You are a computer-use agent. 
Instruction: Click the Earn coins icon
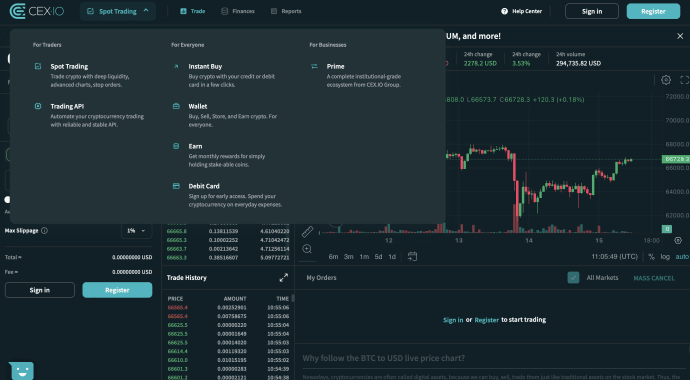176,146
